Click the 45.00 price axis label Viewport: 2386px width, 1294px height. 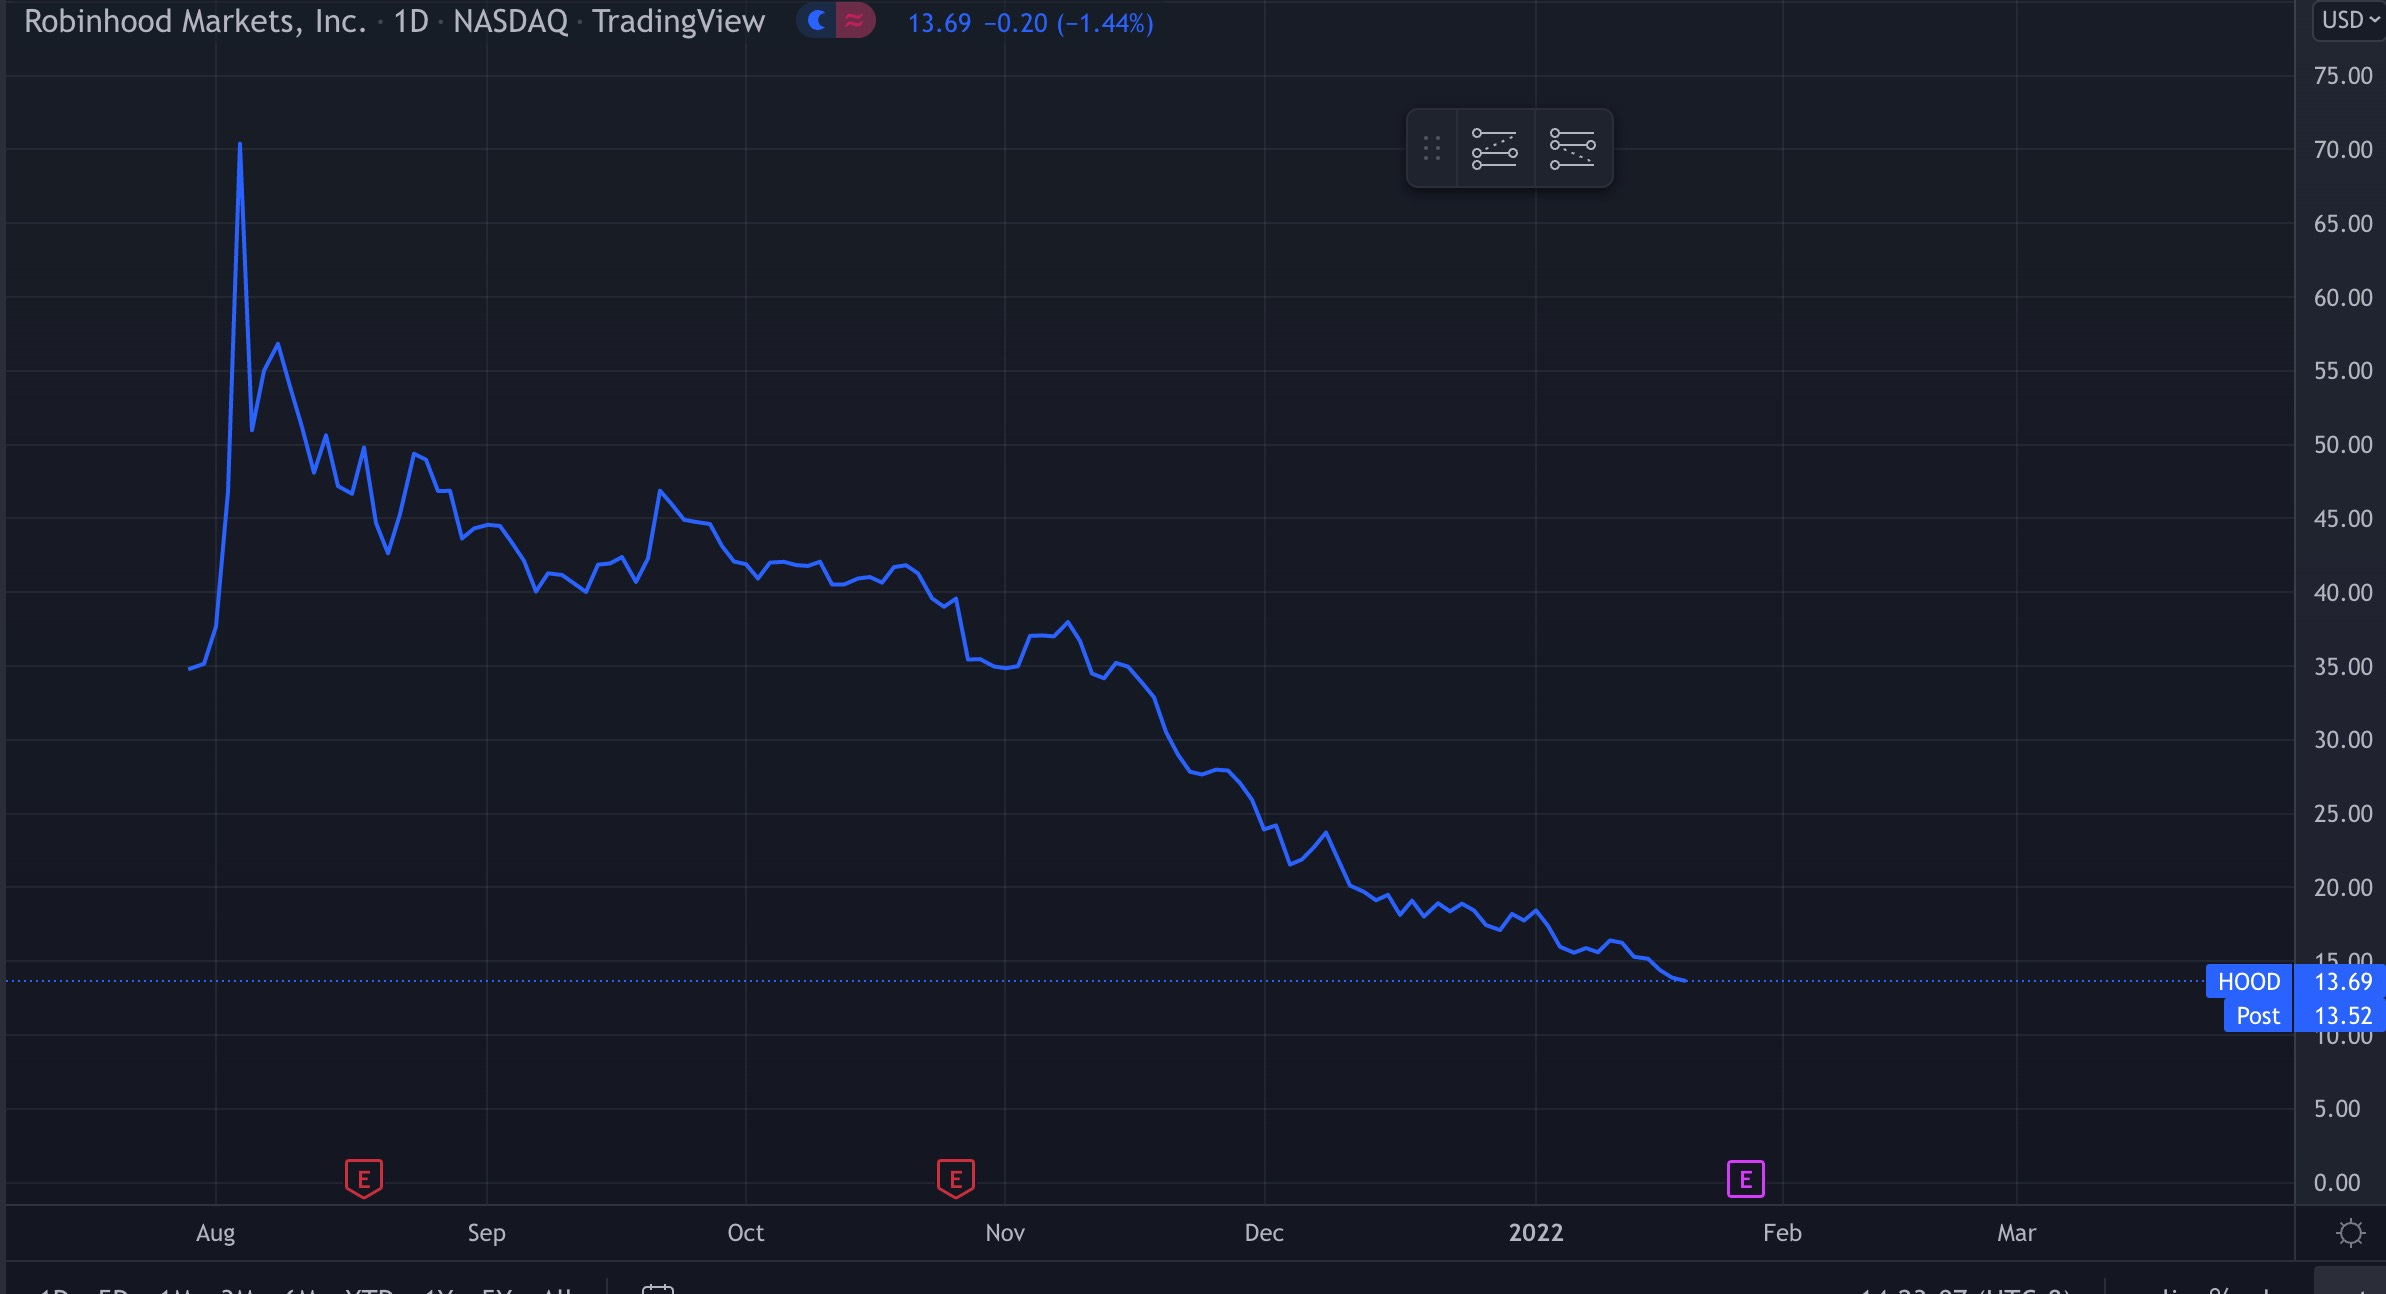click(2342, 519)
